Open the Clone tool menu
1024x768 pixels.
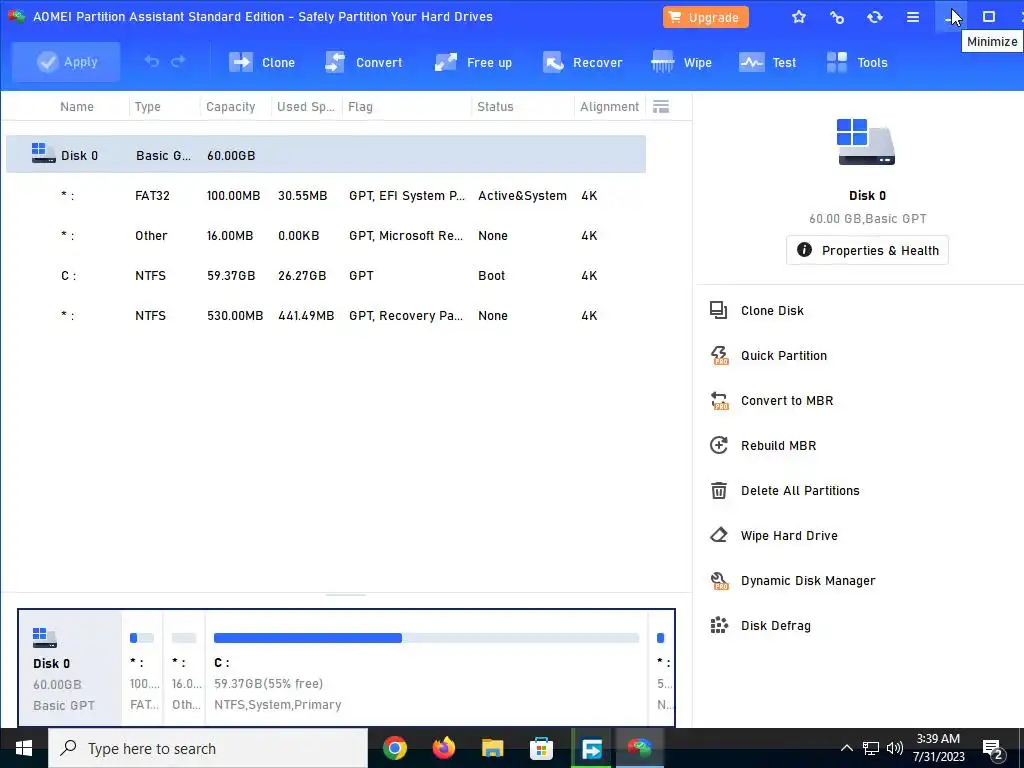click(x=262, y=63)
